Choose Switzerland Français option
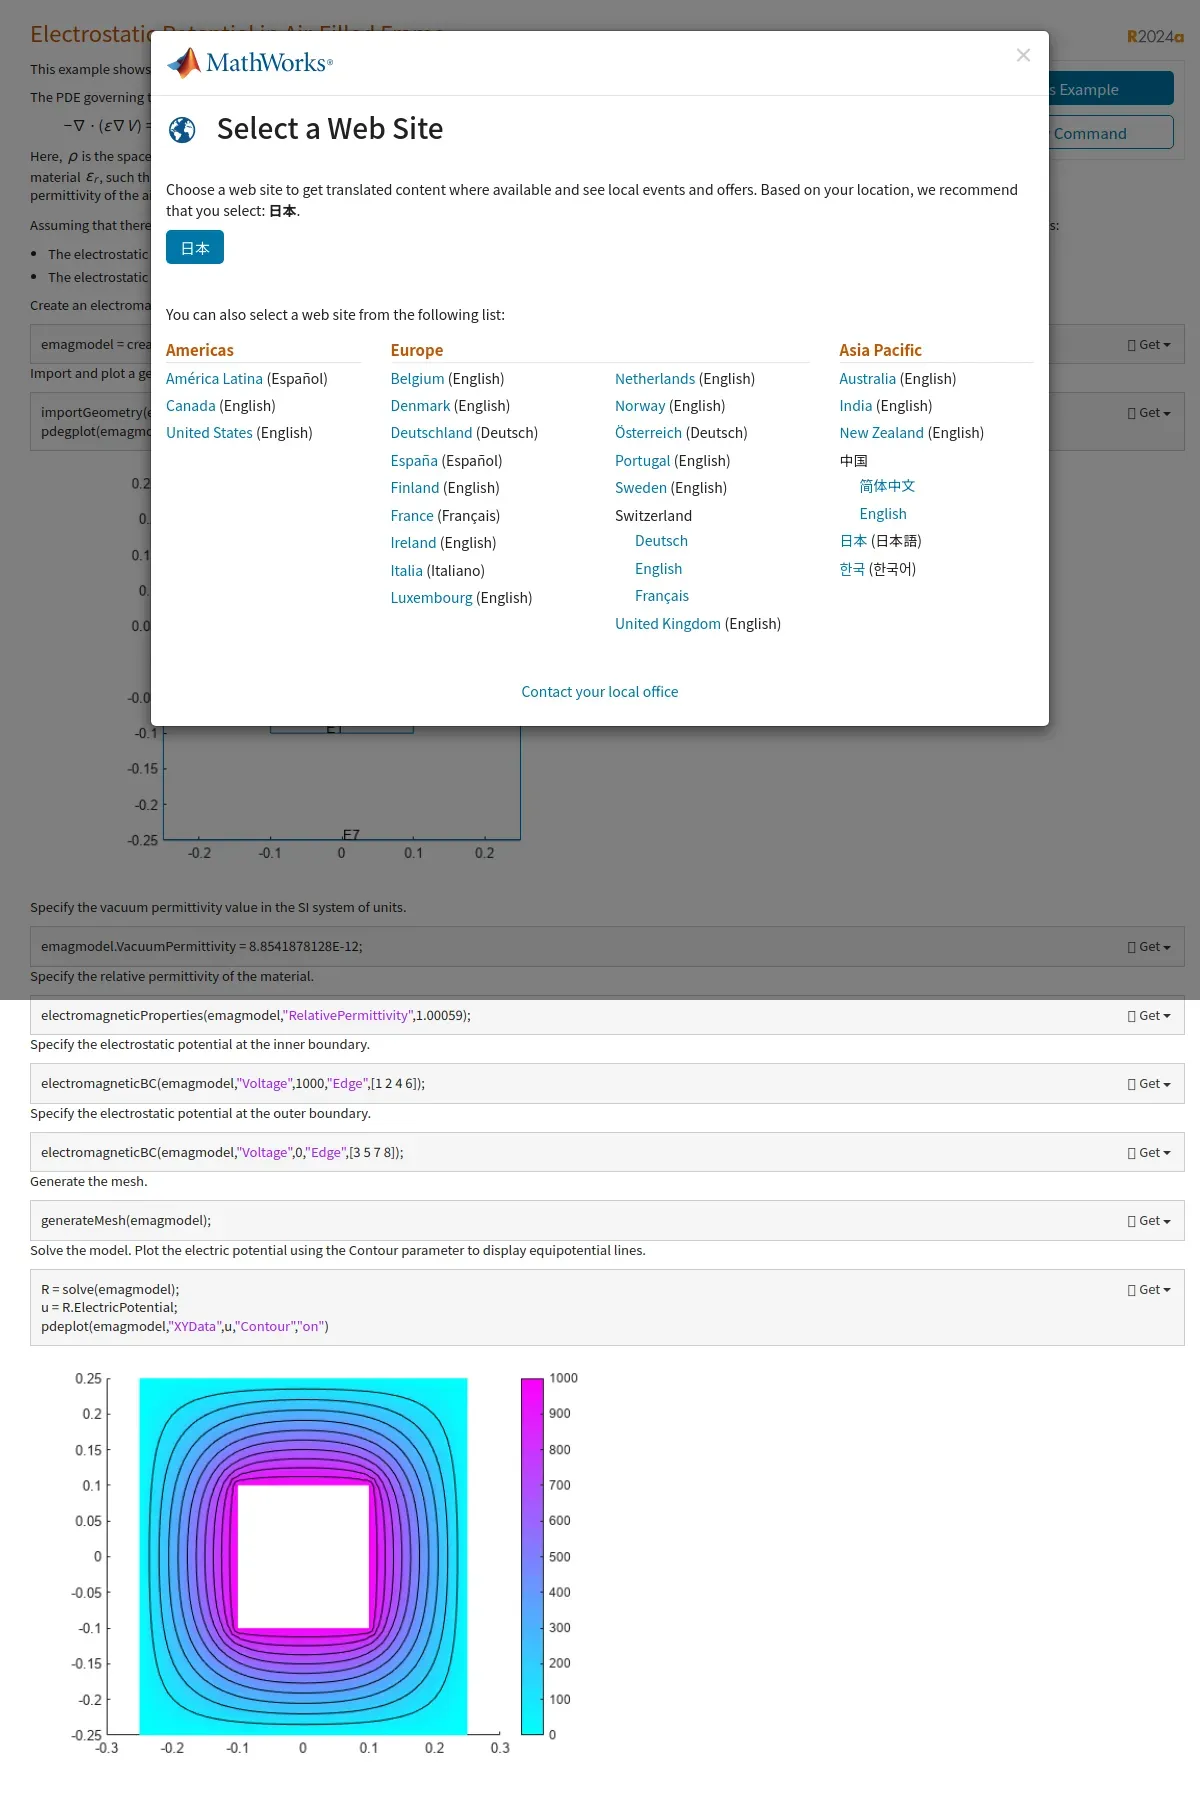 click(x=662, y=596)
